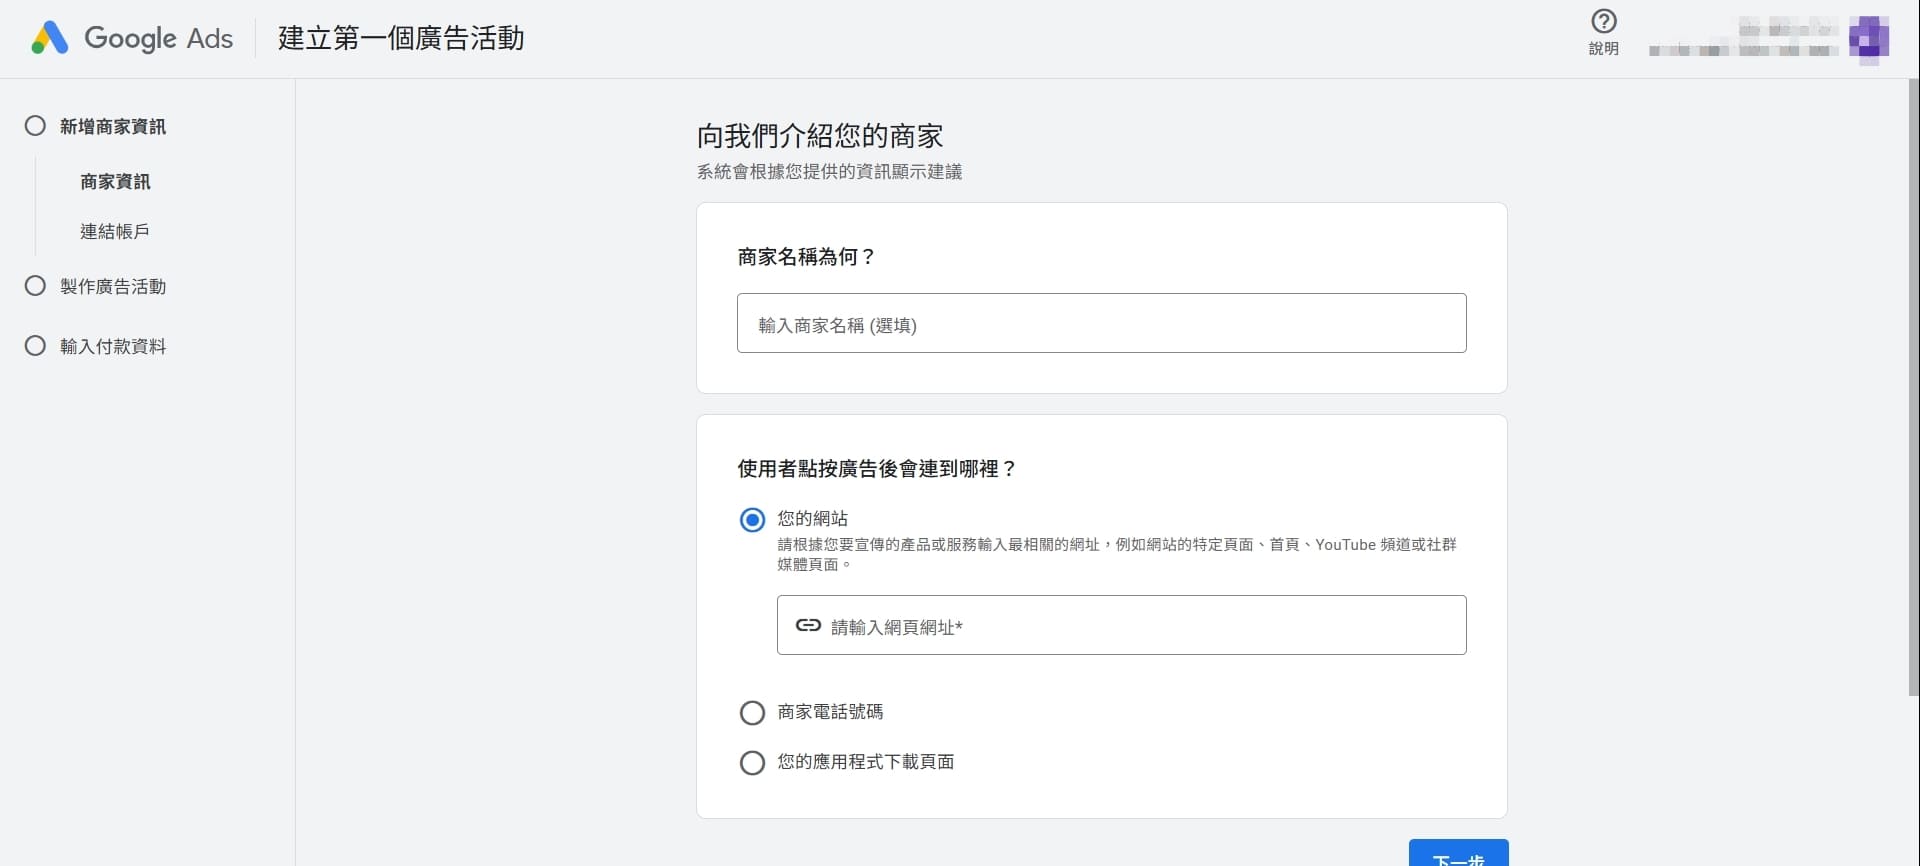Focus the 請輸入網頁網址 input field

(x=1140, y=626)
